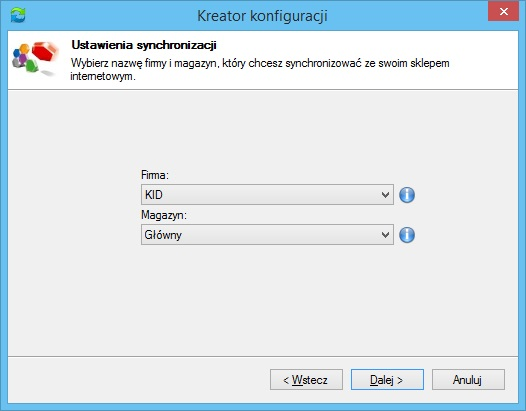Click the Firma: label
Viewport: 526px width, 411px height.
point(155,175)
